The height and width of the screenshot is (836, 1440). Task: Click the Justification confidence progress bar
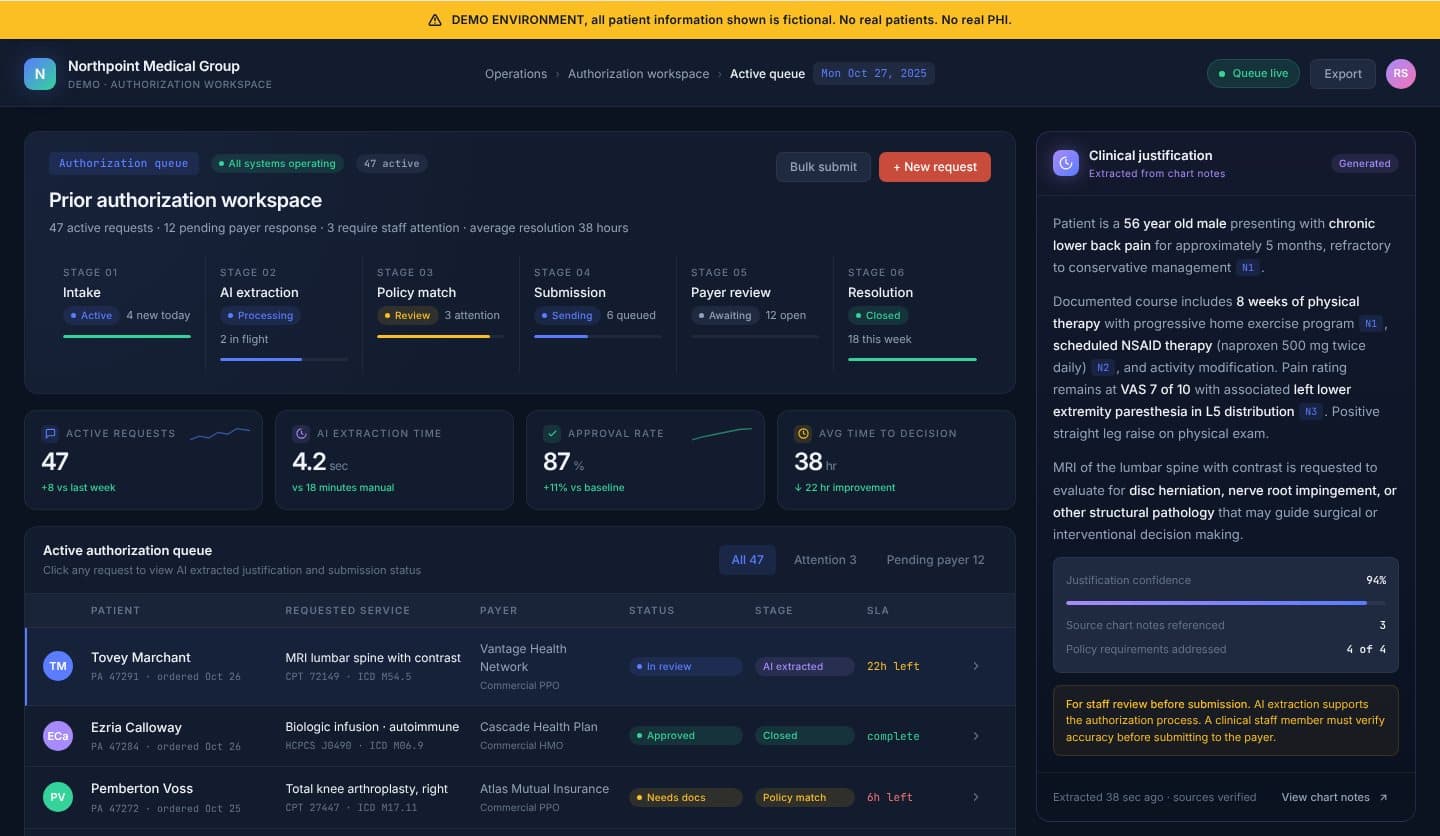[x=1226, y=603]
